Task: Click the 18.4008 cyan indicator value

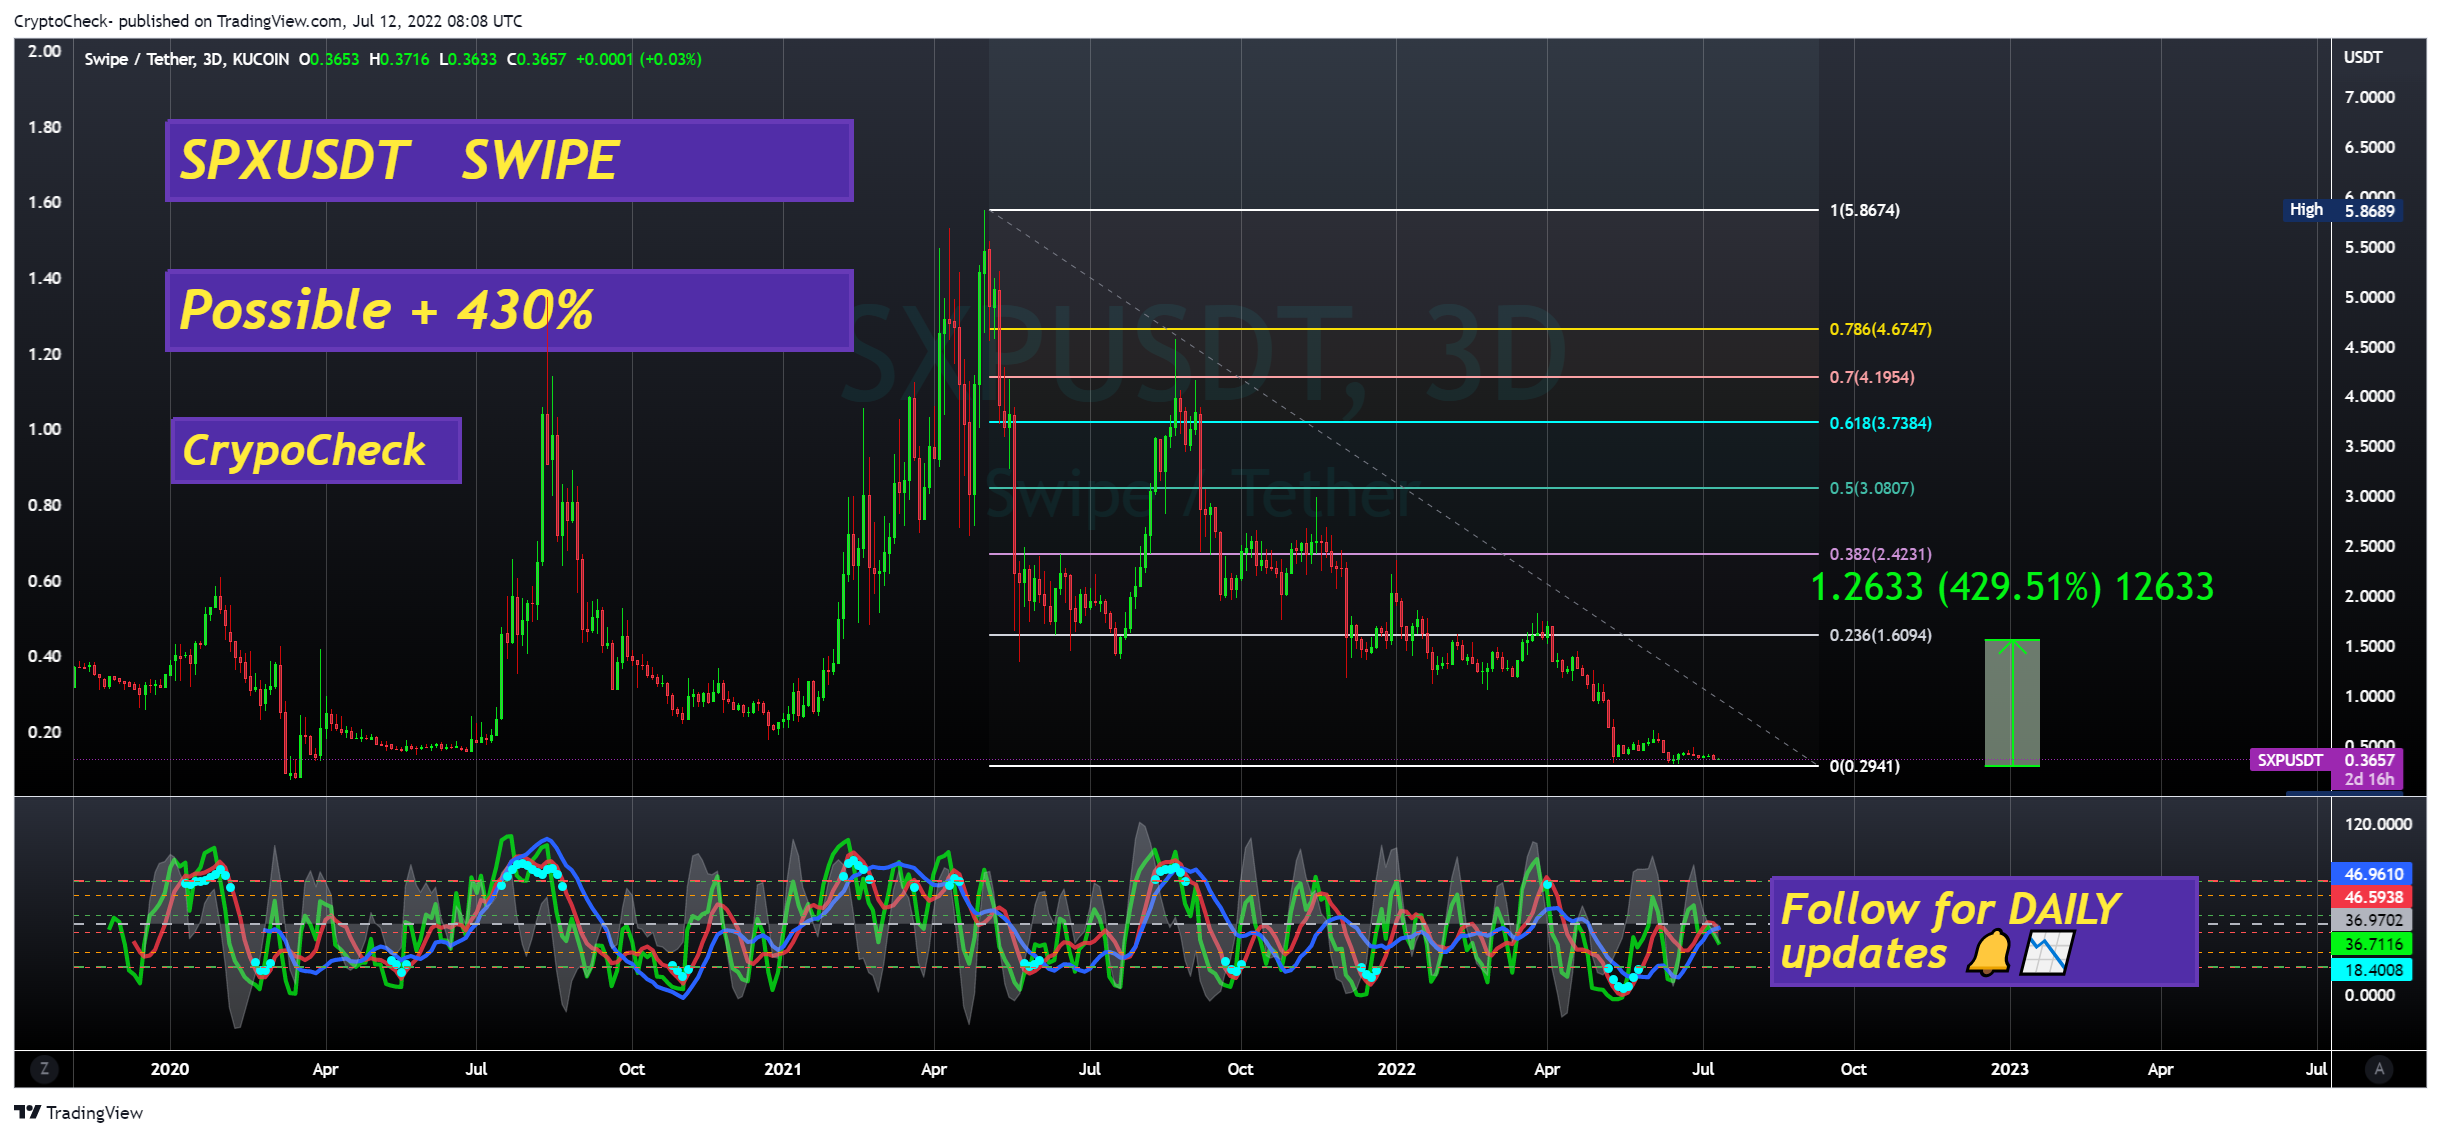Action: point(2372,970)
